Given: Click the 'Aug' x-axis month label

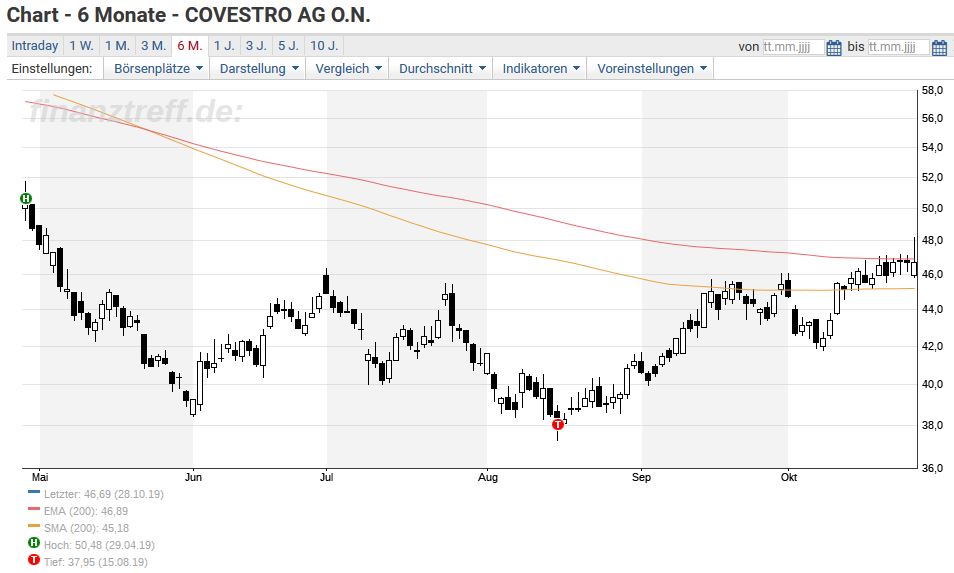Looking at the screenshot, I should point(488,477).
